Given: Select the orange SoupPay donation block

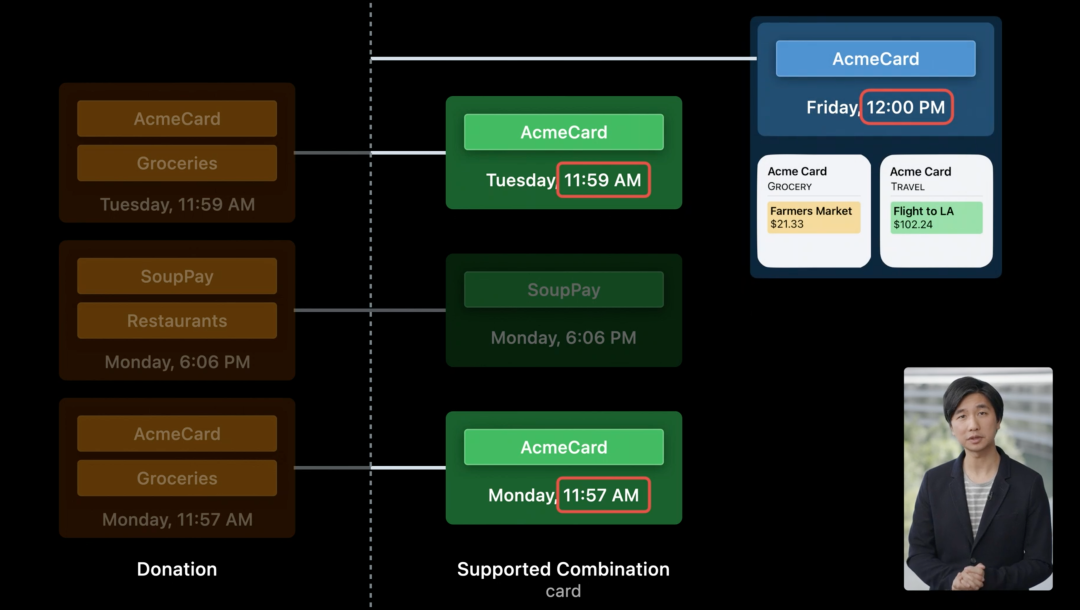Looking at the screenshot, I should 177,276.
